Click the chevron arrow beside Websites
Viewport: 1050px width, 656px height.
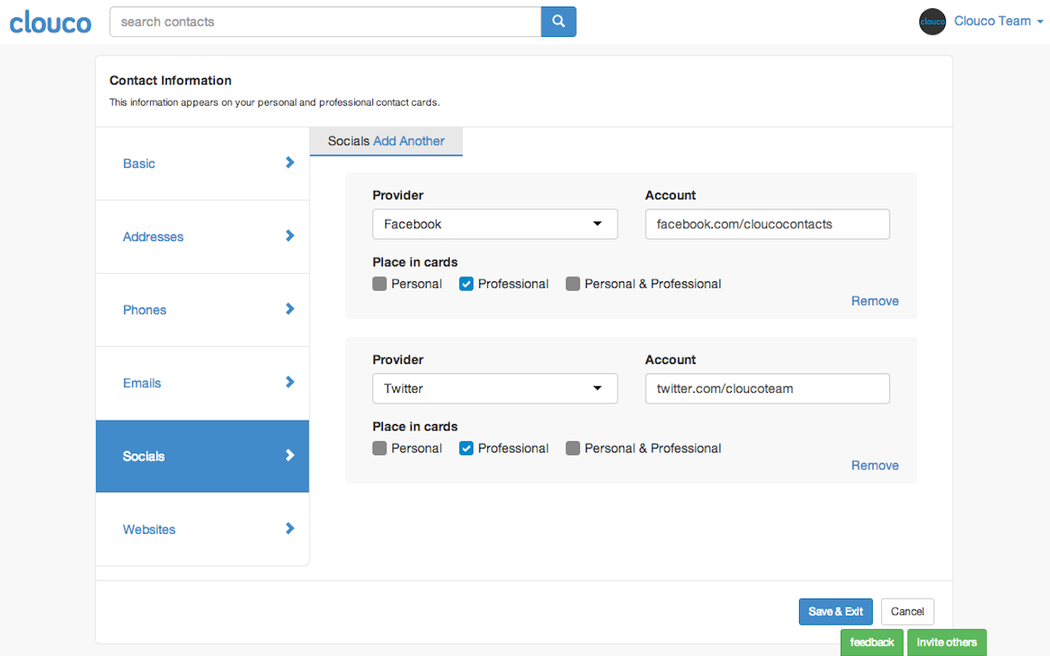(290, 528)
